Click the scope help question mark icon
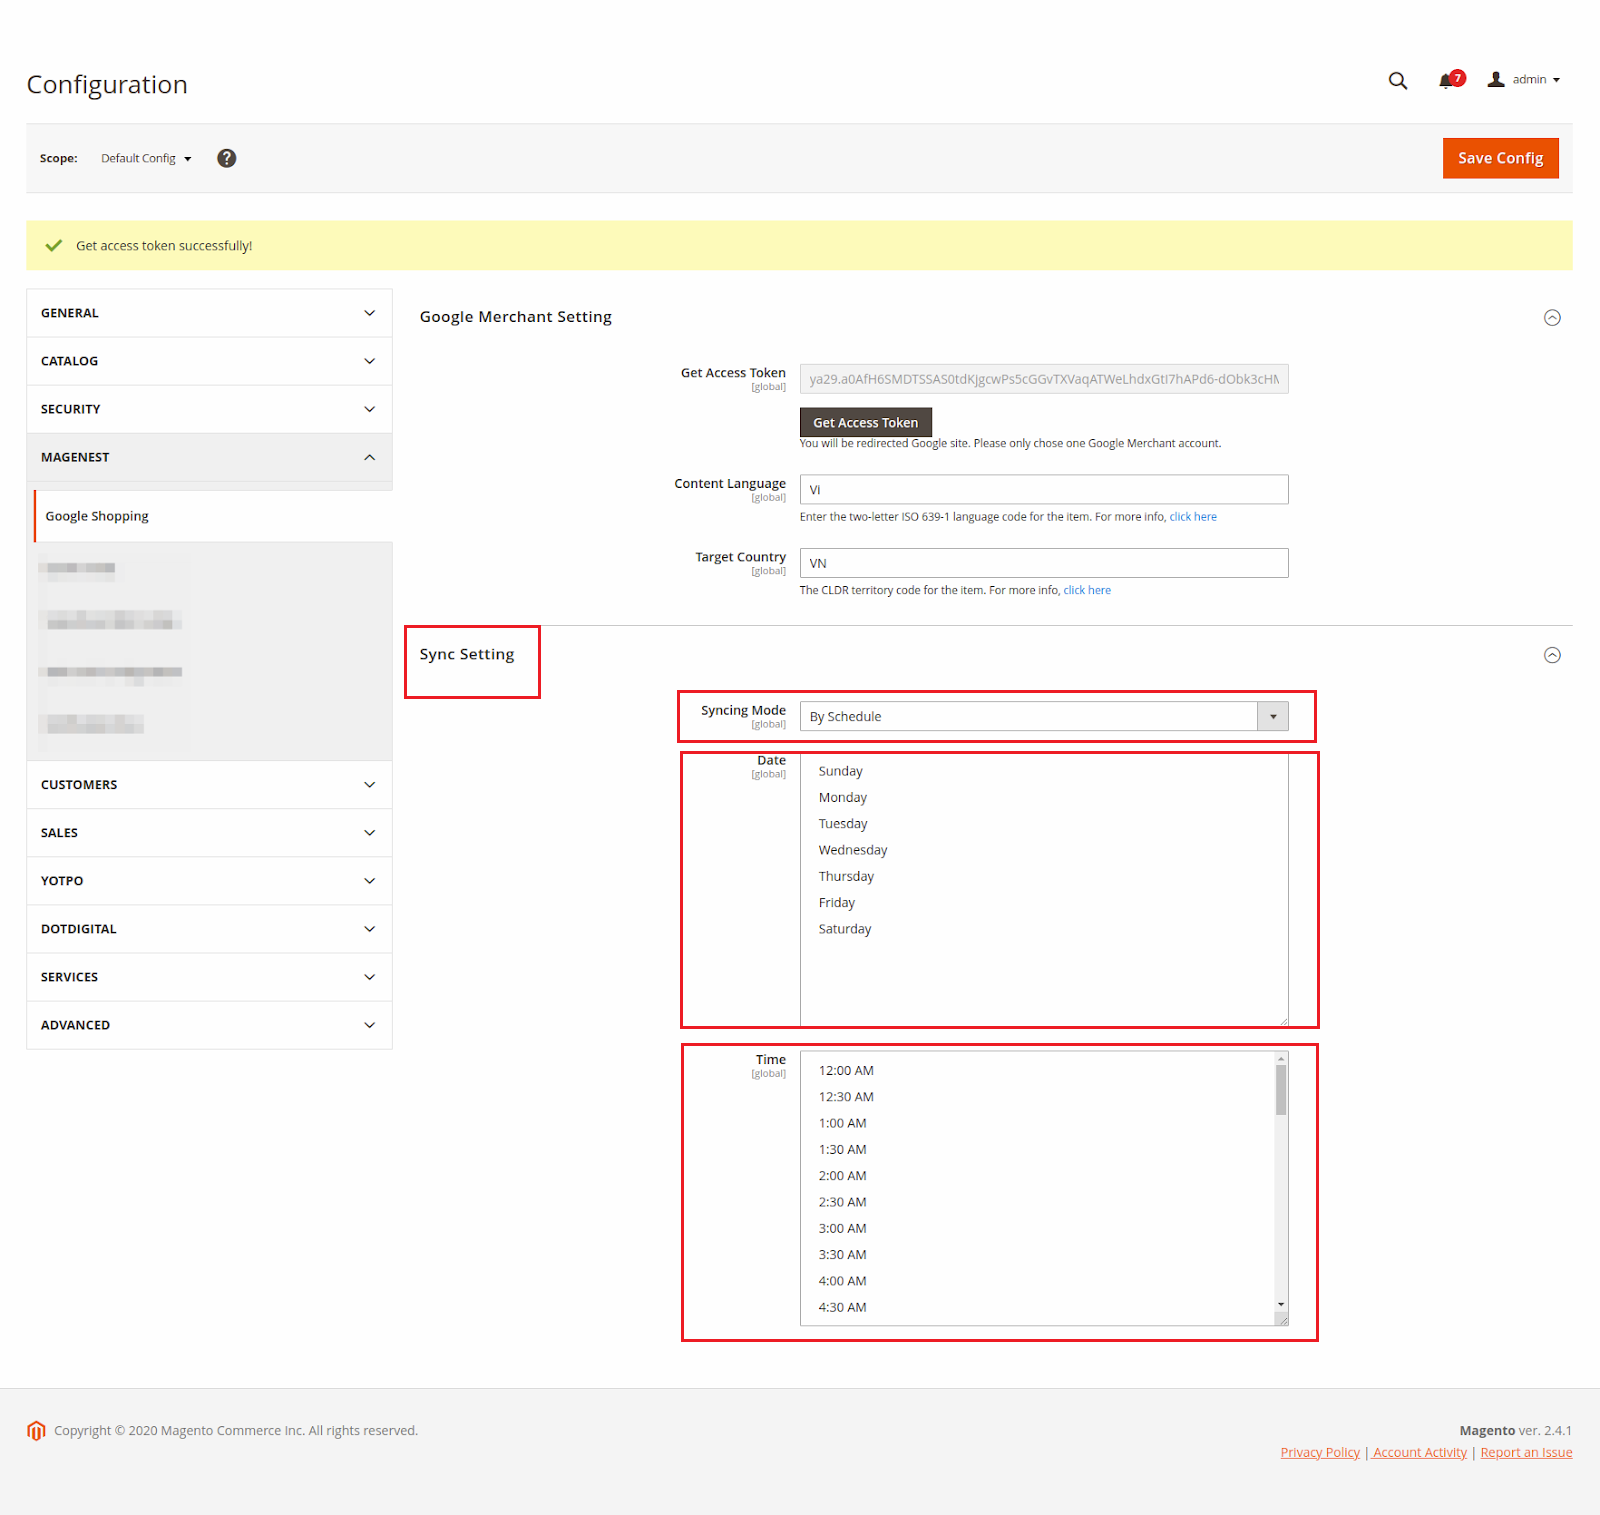This screenshot has height=1515, width=1600. (227, 158)
